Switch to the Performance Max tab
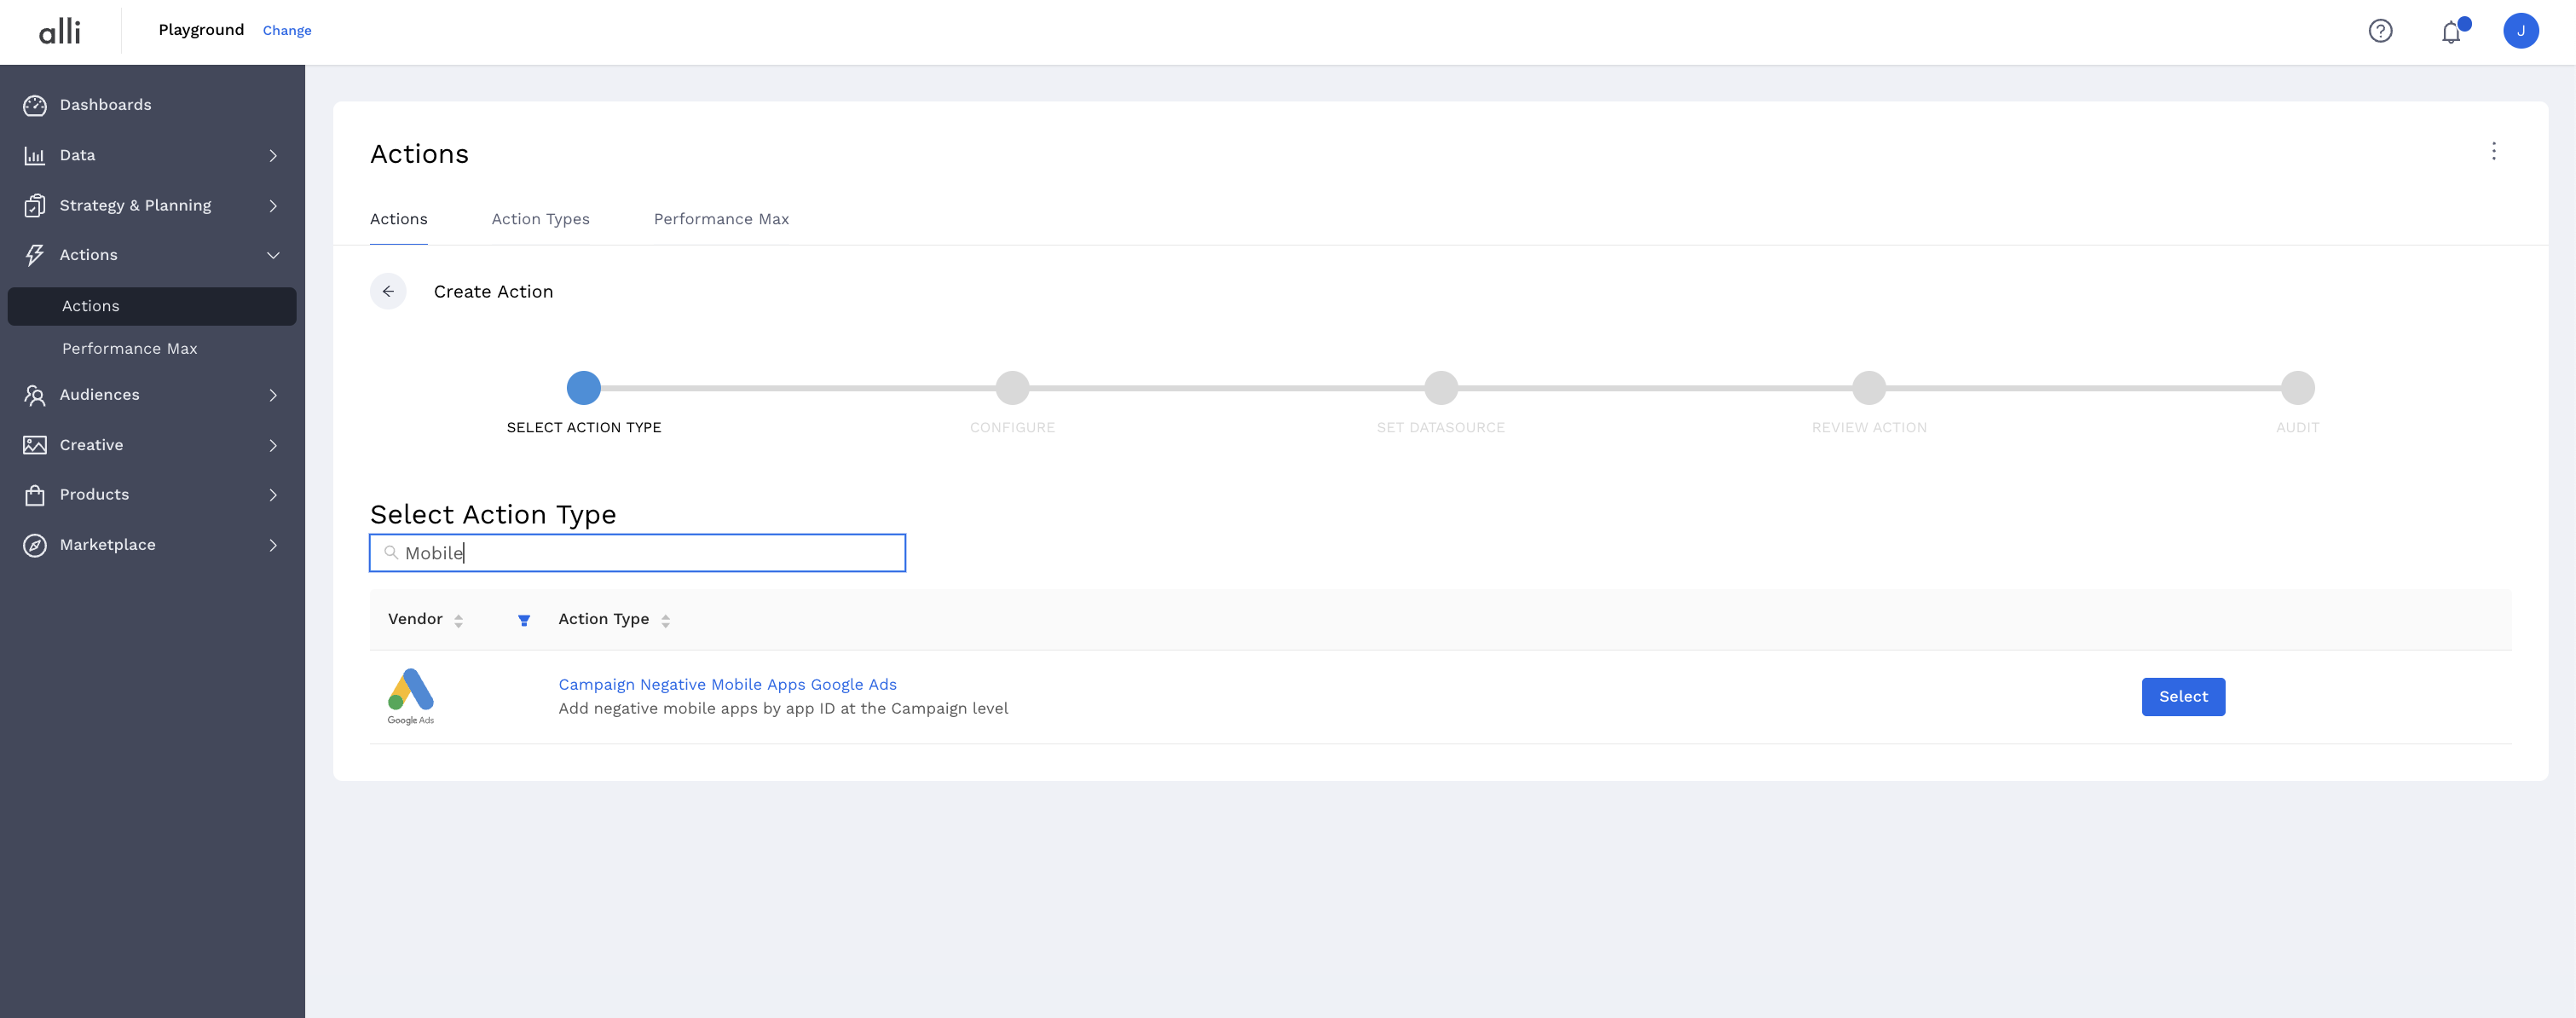Image resolution: width=2576 pixels, height=1018 pixels. coord(721,219)
